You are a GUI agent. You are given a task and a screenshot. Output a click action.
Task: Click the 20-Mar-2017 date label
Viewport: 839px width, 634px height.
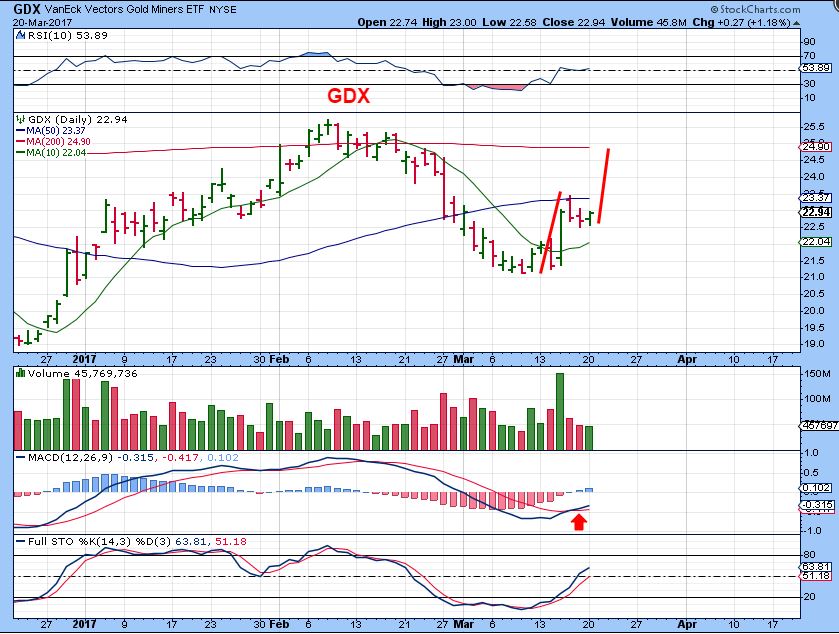click(x=42, y=22)
